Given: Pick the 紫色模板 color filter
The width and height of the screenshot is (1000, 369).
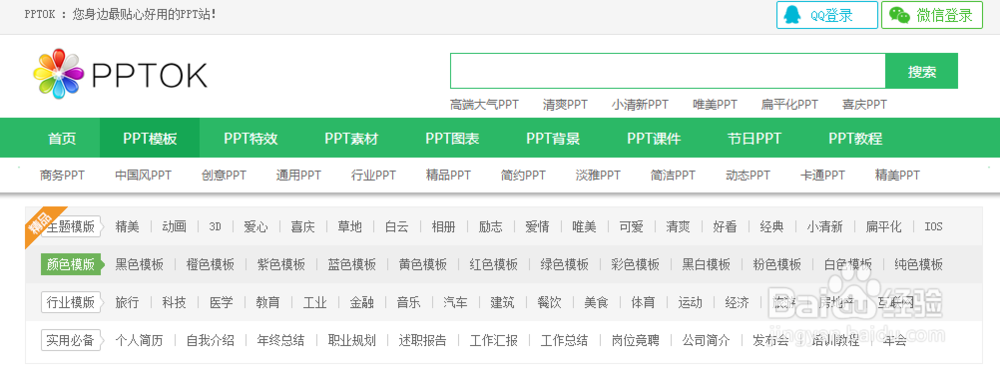Looking at the screenshot, I should point(281,264).
